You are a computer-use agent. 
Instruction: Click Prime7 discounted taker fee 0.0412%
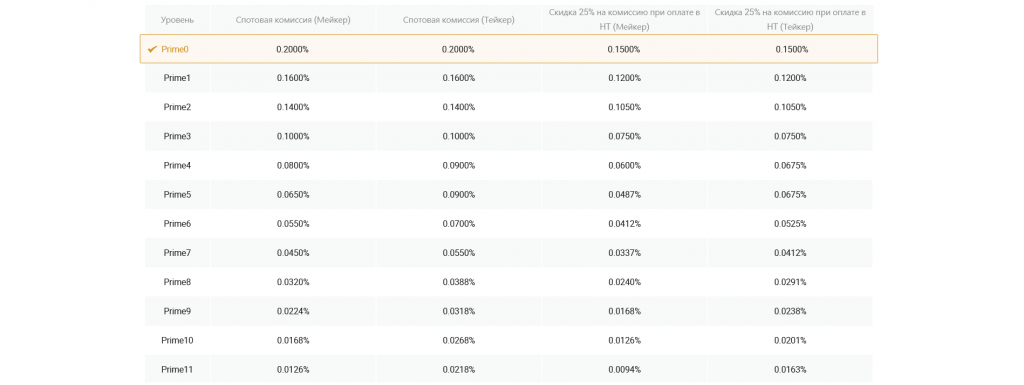coord(790,253)
